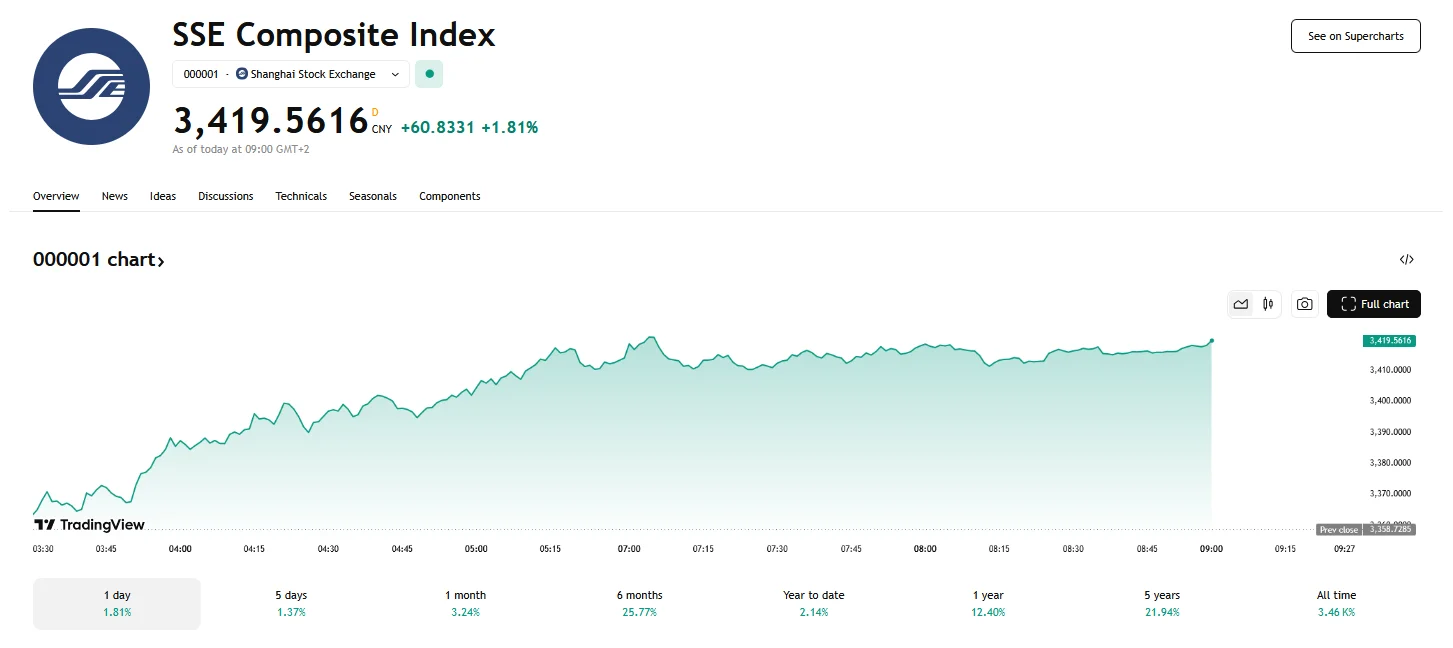This screenshot has height=648, width=1453.
Task: Switch to candlestick chart style
Action: click(1268, 304)
